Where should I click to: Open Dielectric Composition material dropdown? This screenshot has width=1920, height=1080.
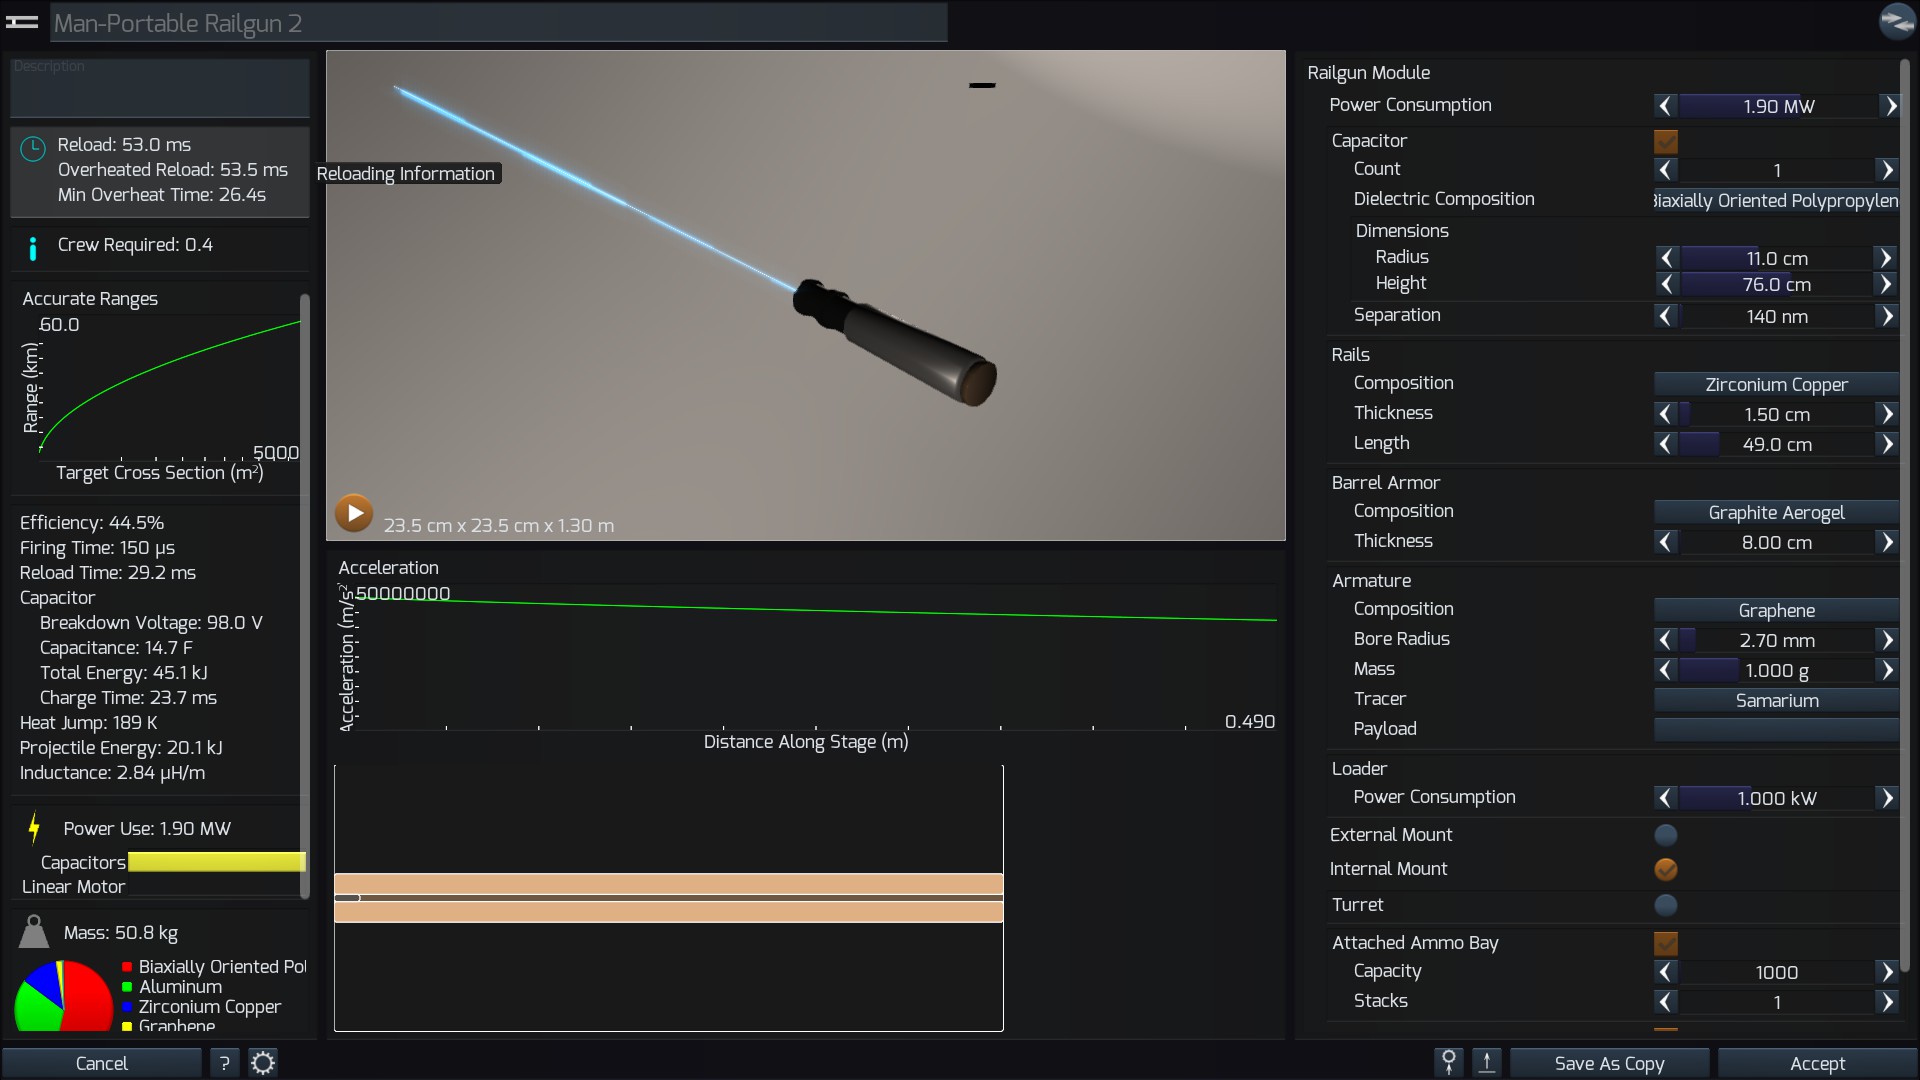click(x=1776, y=200)
